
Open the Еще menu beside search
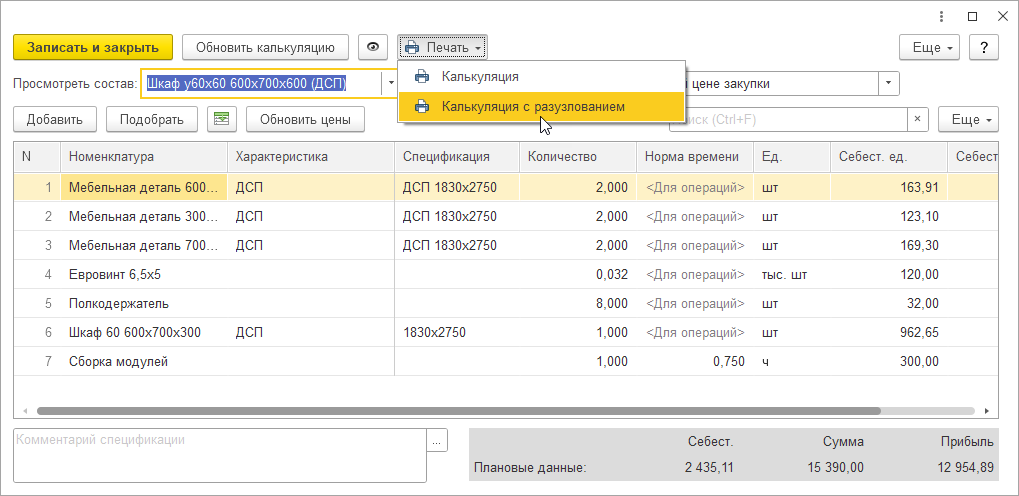tap(969, 119)
